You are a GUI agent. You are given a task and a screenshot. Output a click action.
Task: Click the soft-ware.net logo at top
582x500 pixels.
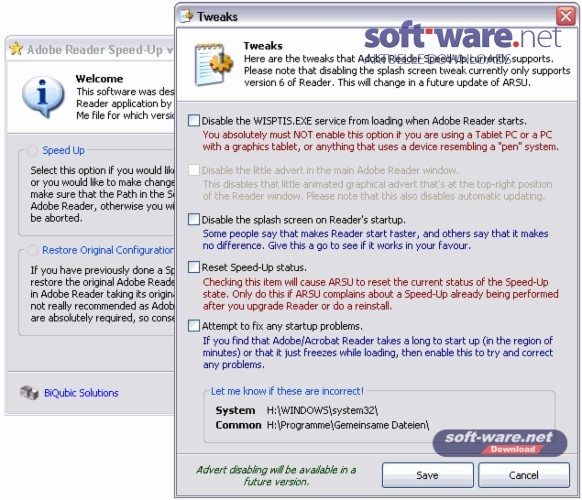click(x=462, y=36)
